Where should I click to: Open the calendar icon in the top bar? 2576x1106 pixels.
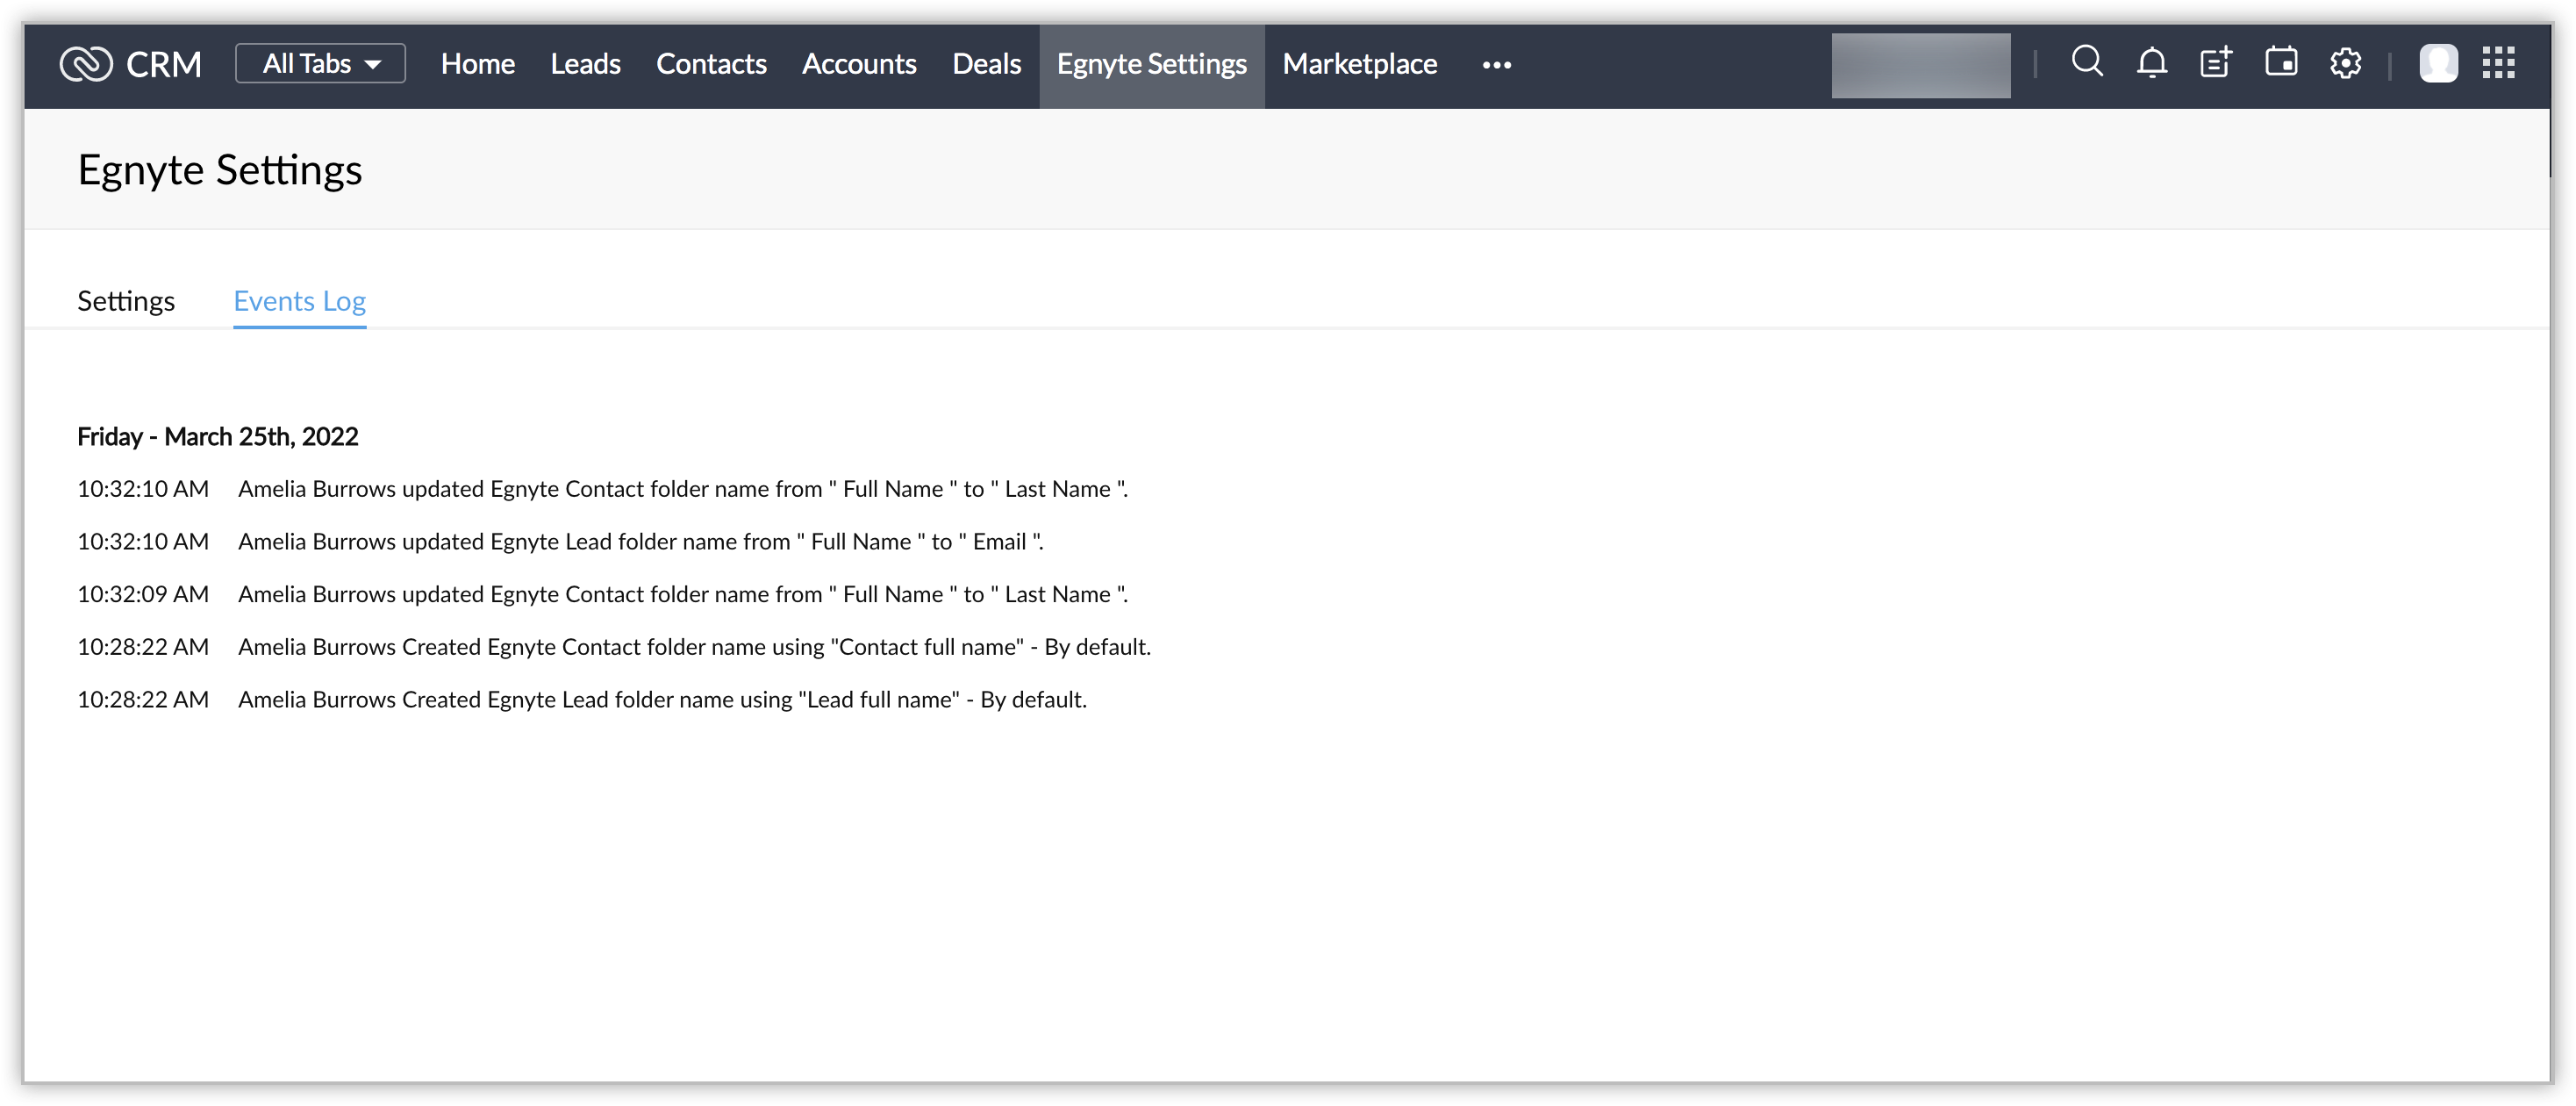[2280, 62]
